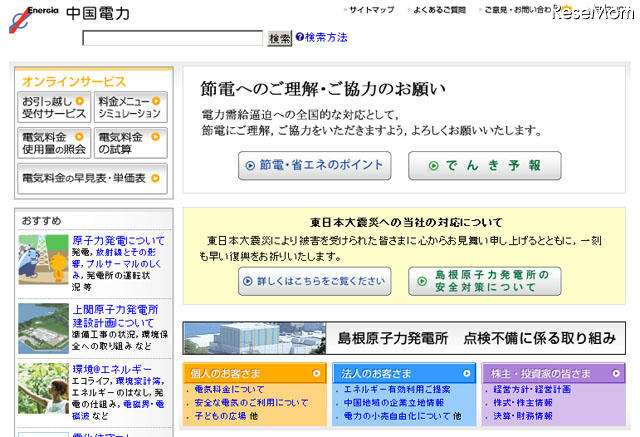Select the 株主・投資家の皆さま tab header

point(553,373)
